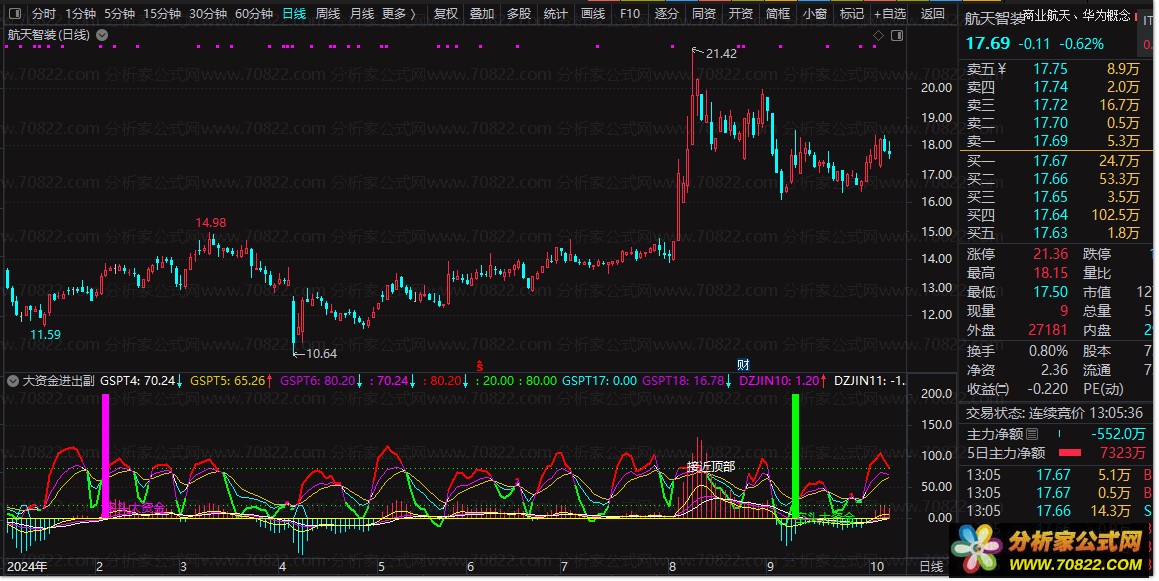Select the 1分钟 chart period
Image resolution: width=1159 pixels, height=581 pixels.
(80, 13)
